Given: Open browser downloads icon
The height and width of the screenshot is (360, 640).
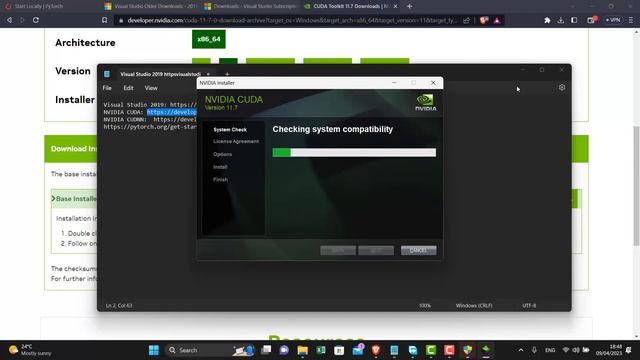Looking at the screenshot, I should pyautogui.click(x=561, y=20).
